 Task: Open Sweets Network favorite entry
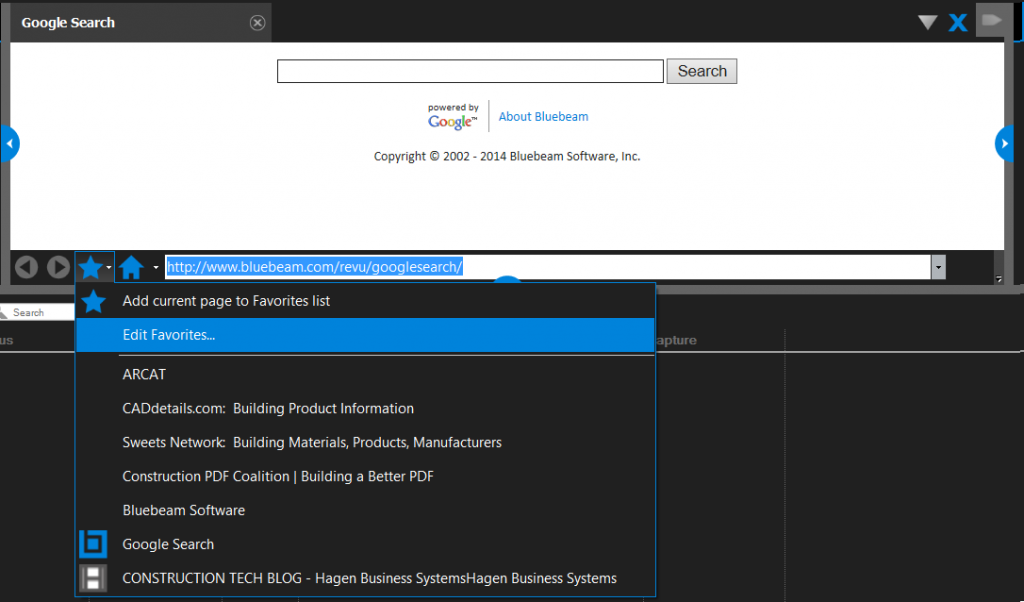pos(311,442)
